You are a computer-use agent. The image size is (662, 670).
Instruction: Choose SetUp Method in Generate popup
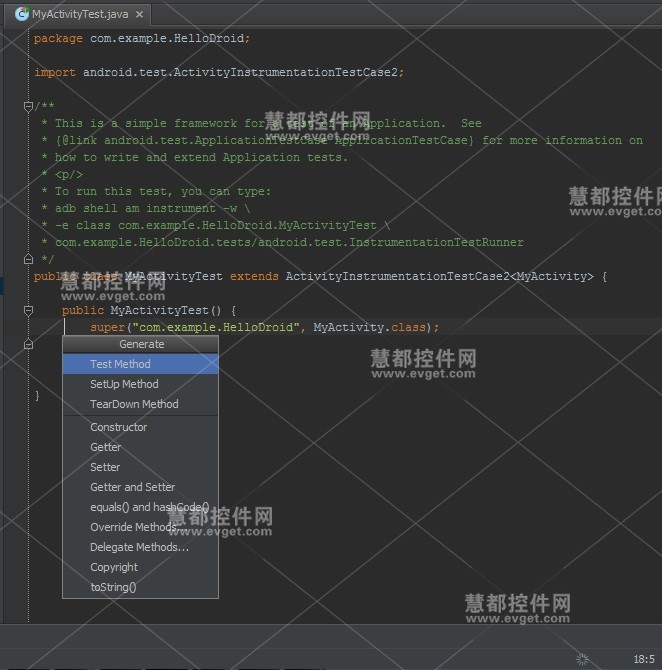141,384
